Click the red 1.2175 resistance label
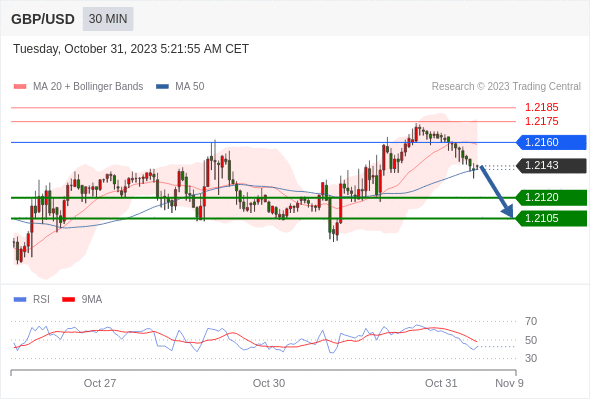This screenshot has height=400, width=590. (x=541, y=121)
